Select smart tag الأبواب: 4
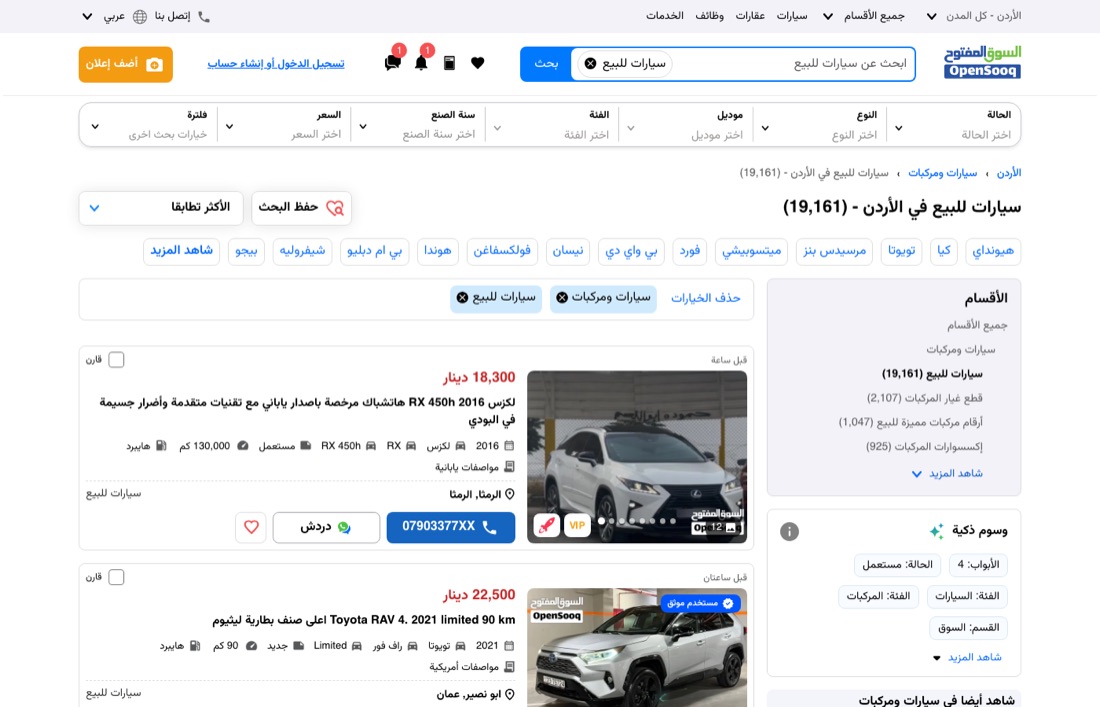1100x707 pixels. click(x=978, y=565)
